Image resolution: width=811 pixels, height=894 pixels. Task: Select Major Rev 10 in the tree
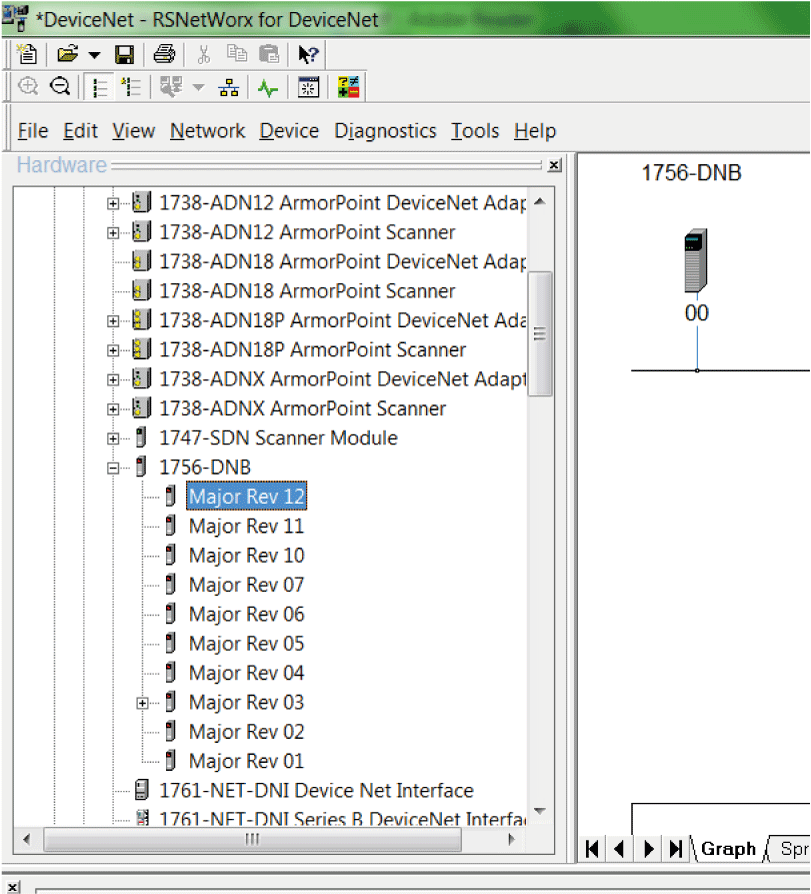(x=246, y=556)
